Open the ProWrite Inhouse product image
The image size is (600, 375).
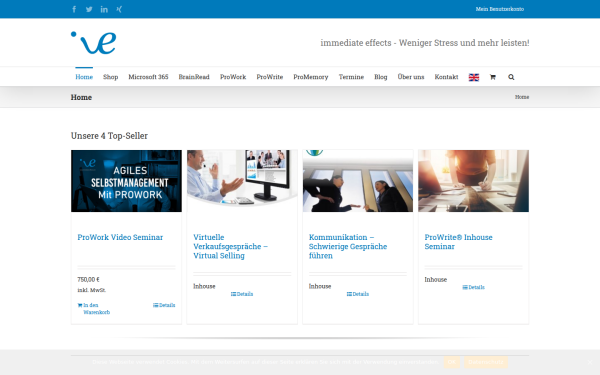[x=474, y=181]
